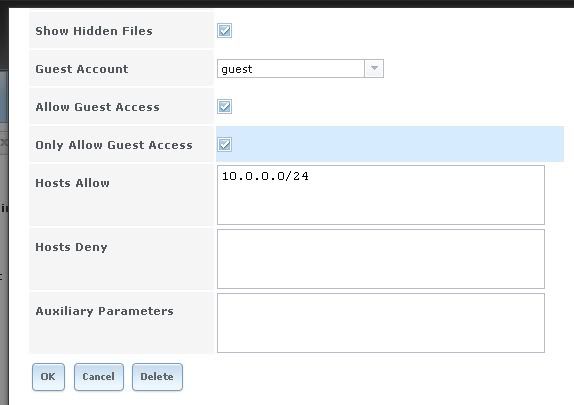574x405 pixels.
Task: Focus the Auxiliary Parameters text area
Action: [x=381, y=323]
